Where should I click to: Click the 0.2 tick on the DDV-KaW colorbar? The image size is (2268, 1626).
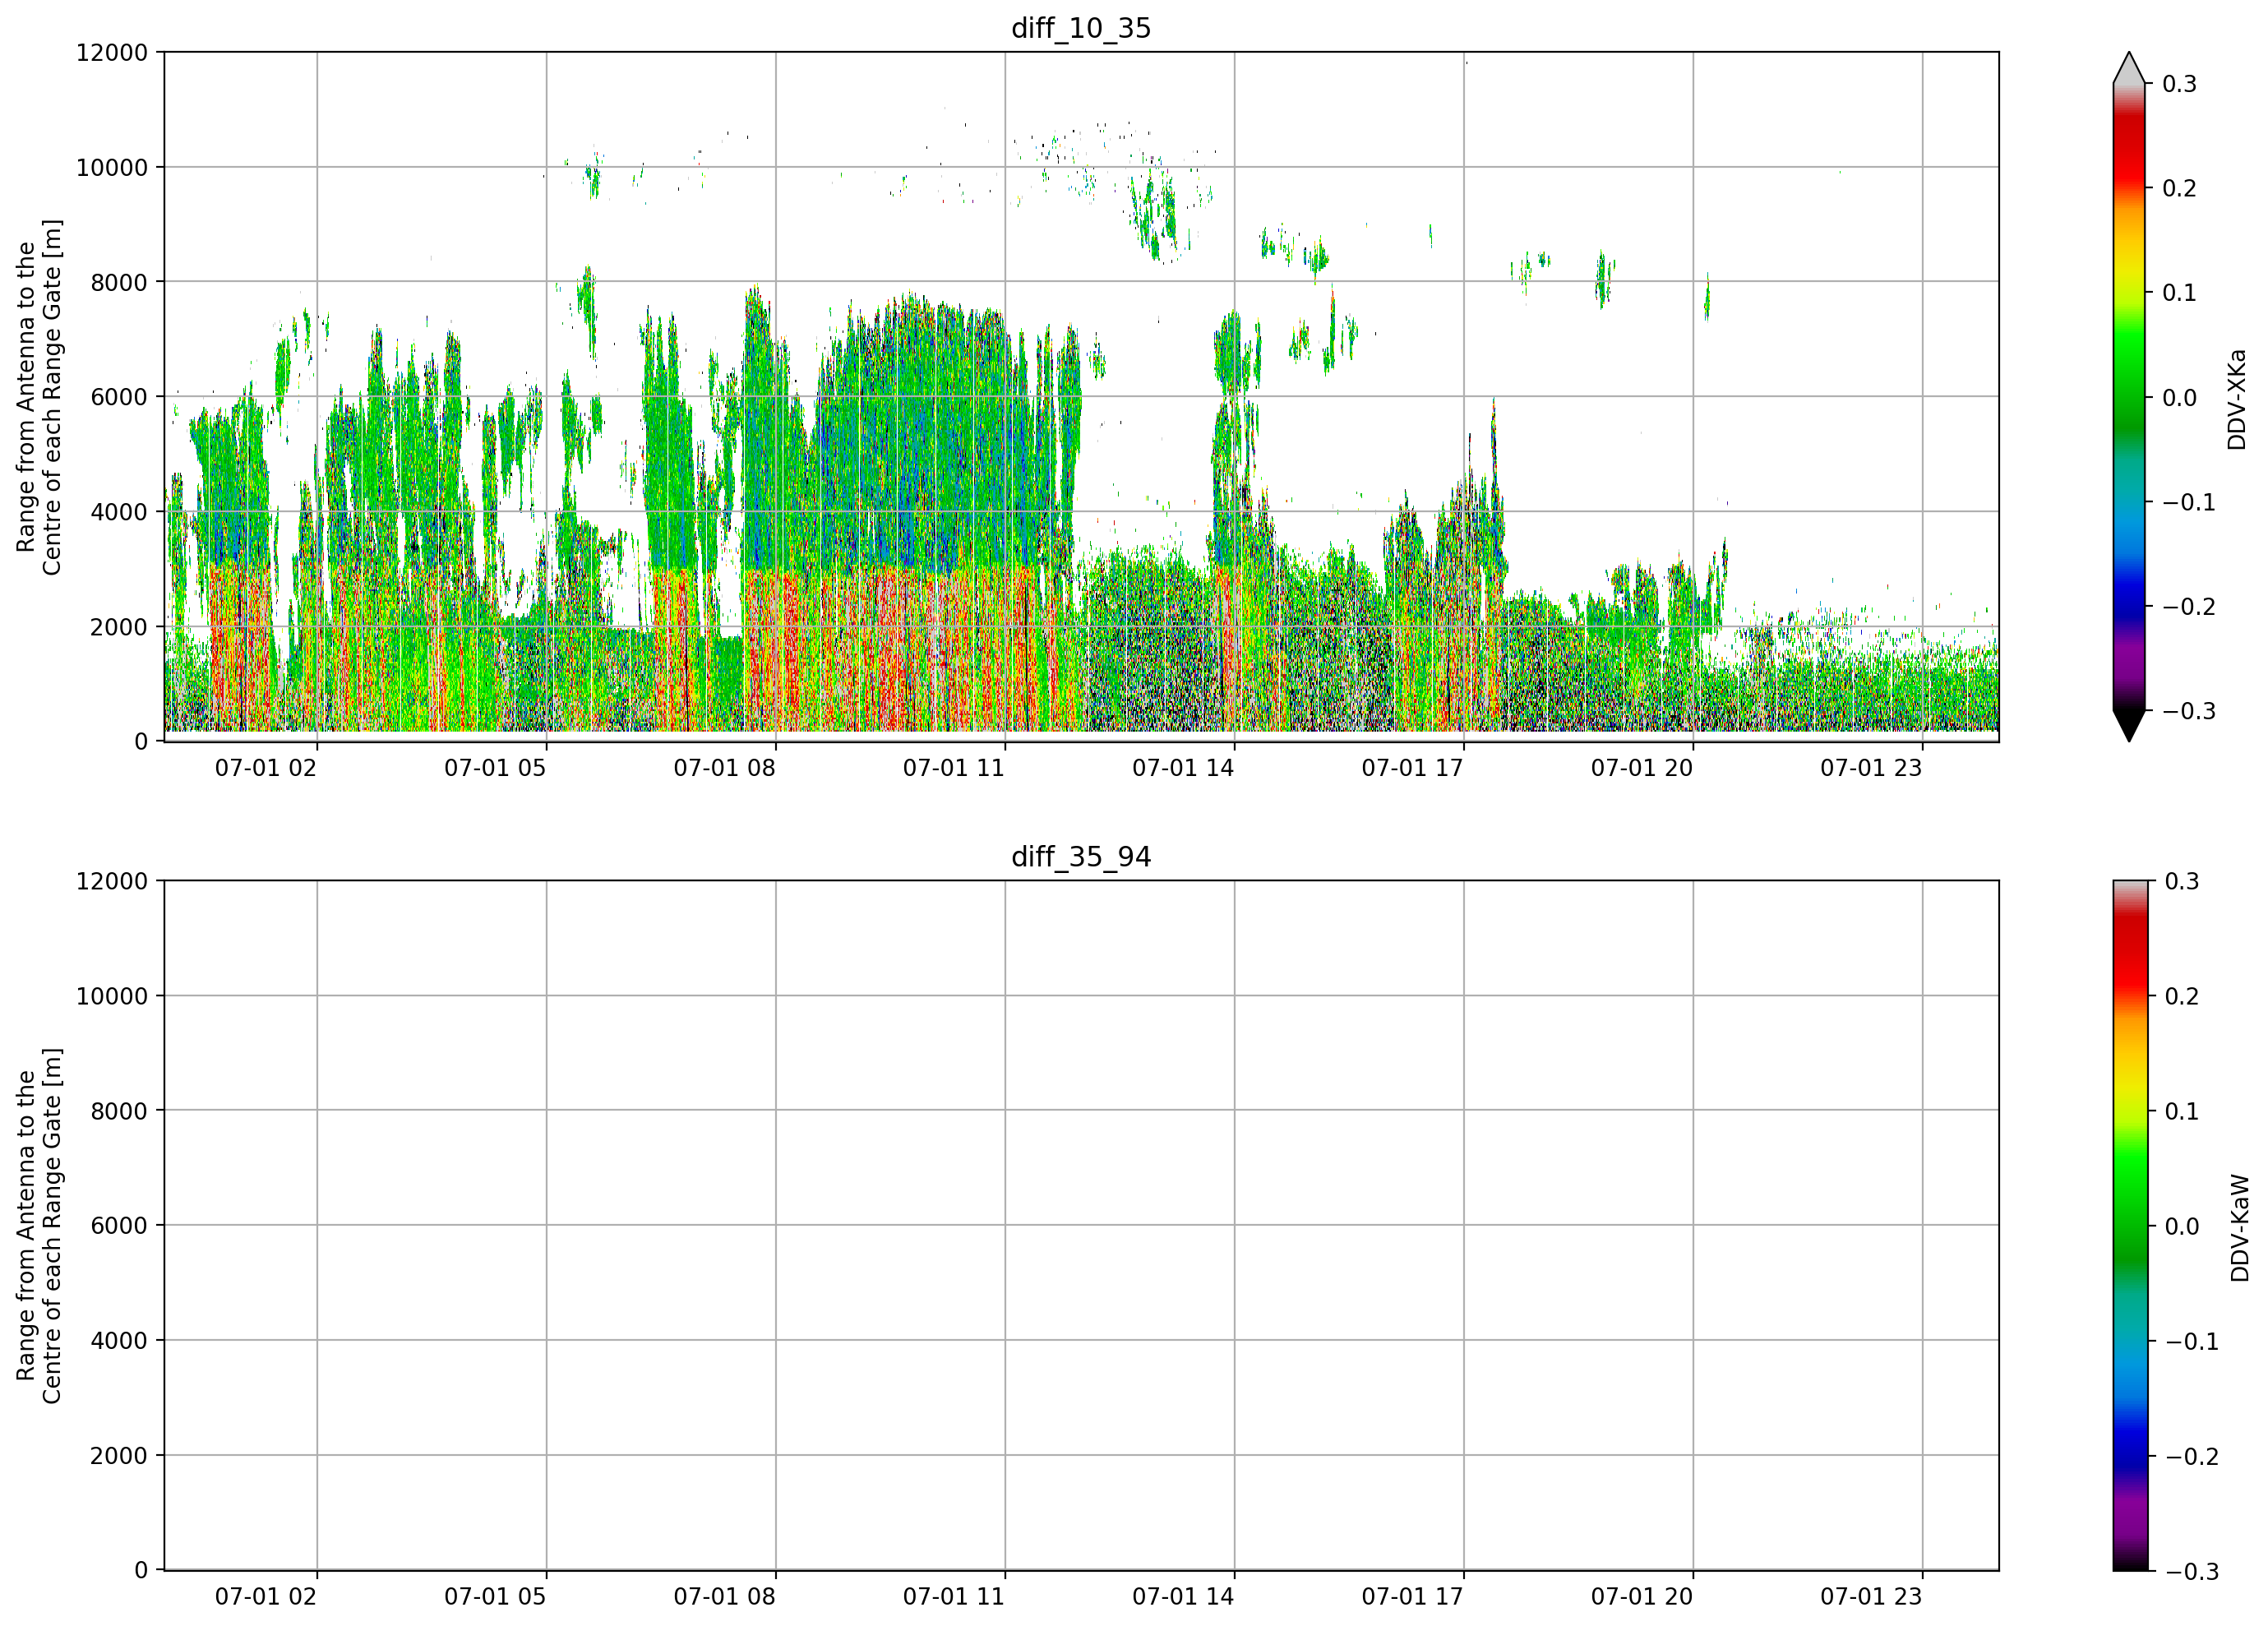(x=2182, y=996)
